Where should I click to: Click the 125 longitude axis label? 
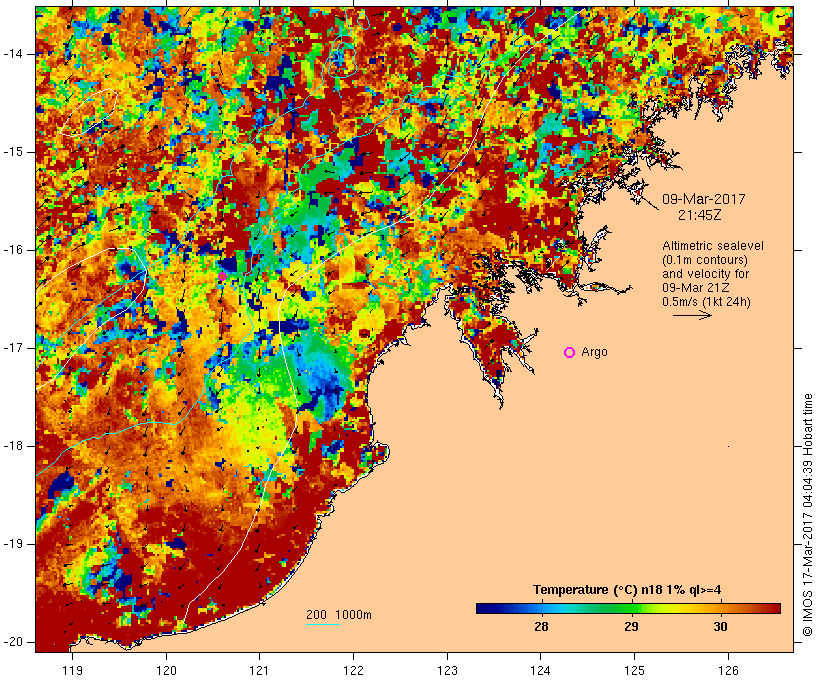(x=635, y=670)
